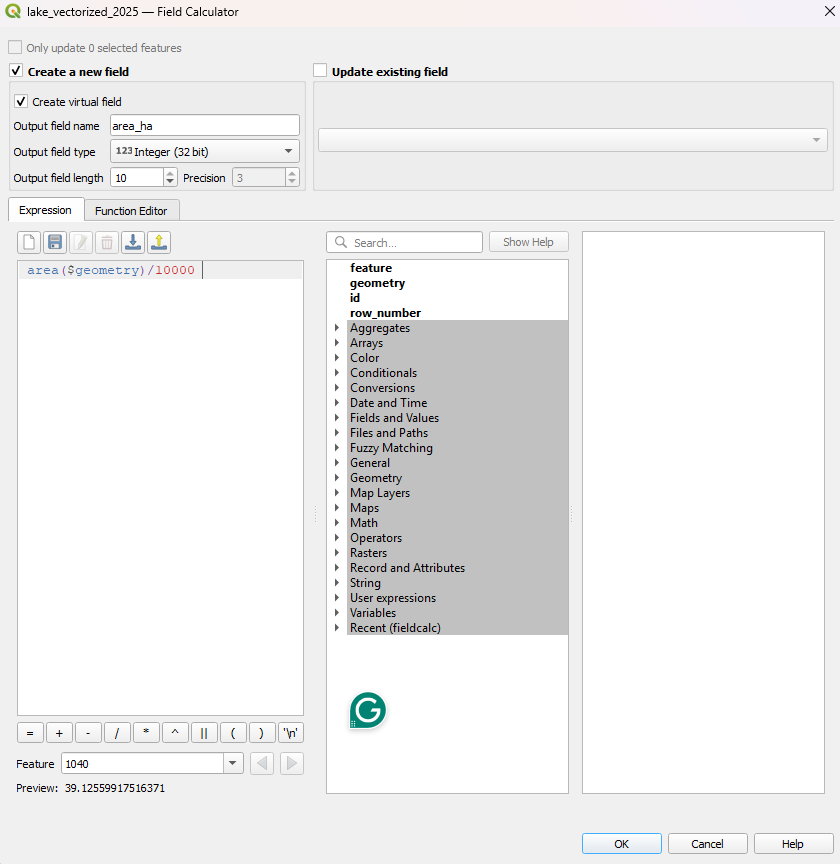The height and width of the screenshot is (864, 840).
Task: Insert the multiplication operator
Action: [146, 733]
